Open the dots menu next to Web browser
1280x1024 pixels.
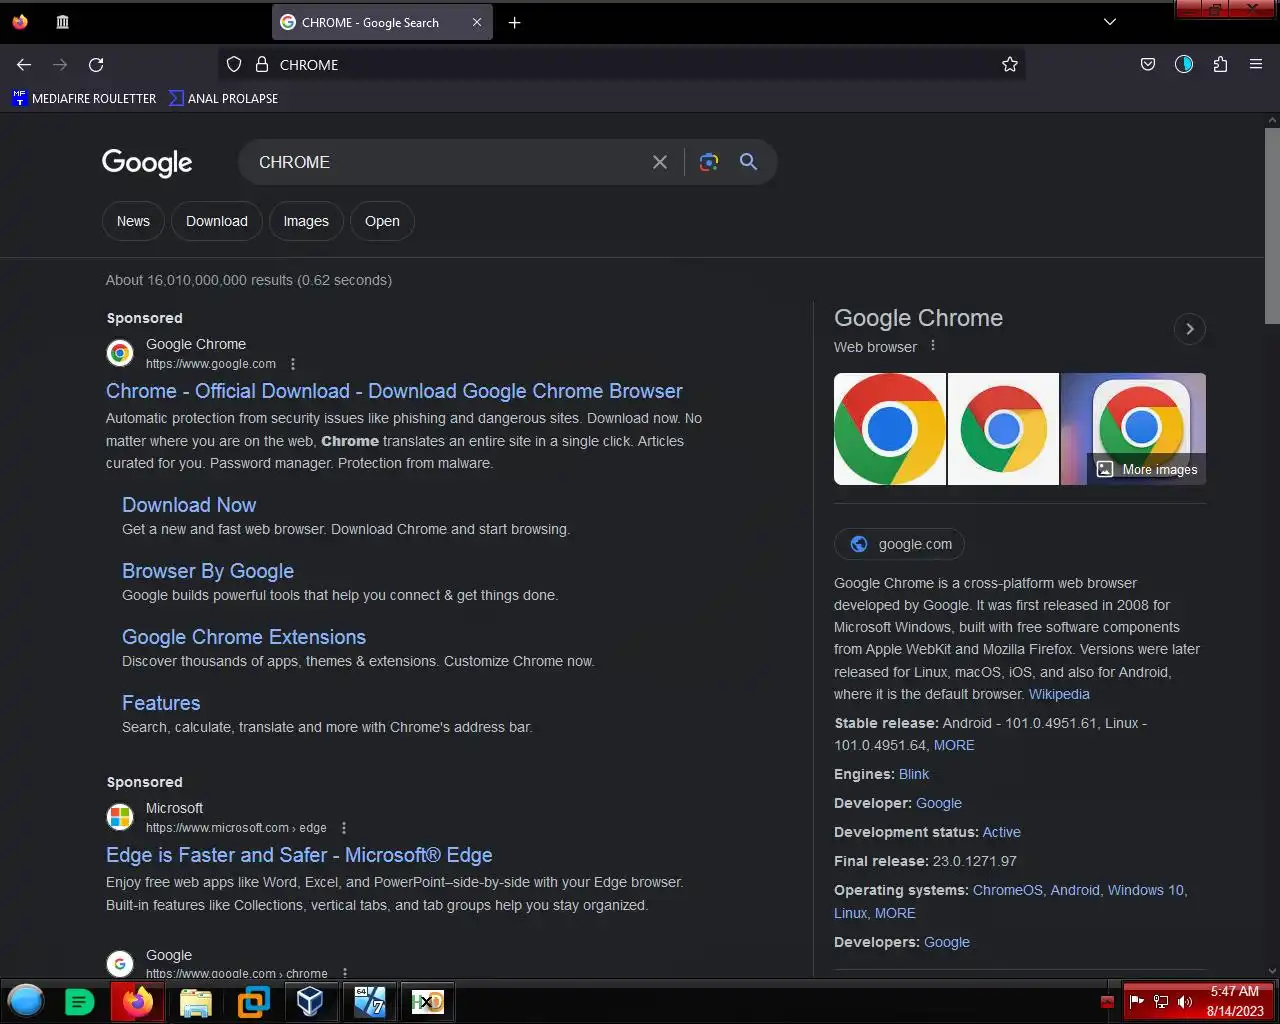[x=933, y=346]
